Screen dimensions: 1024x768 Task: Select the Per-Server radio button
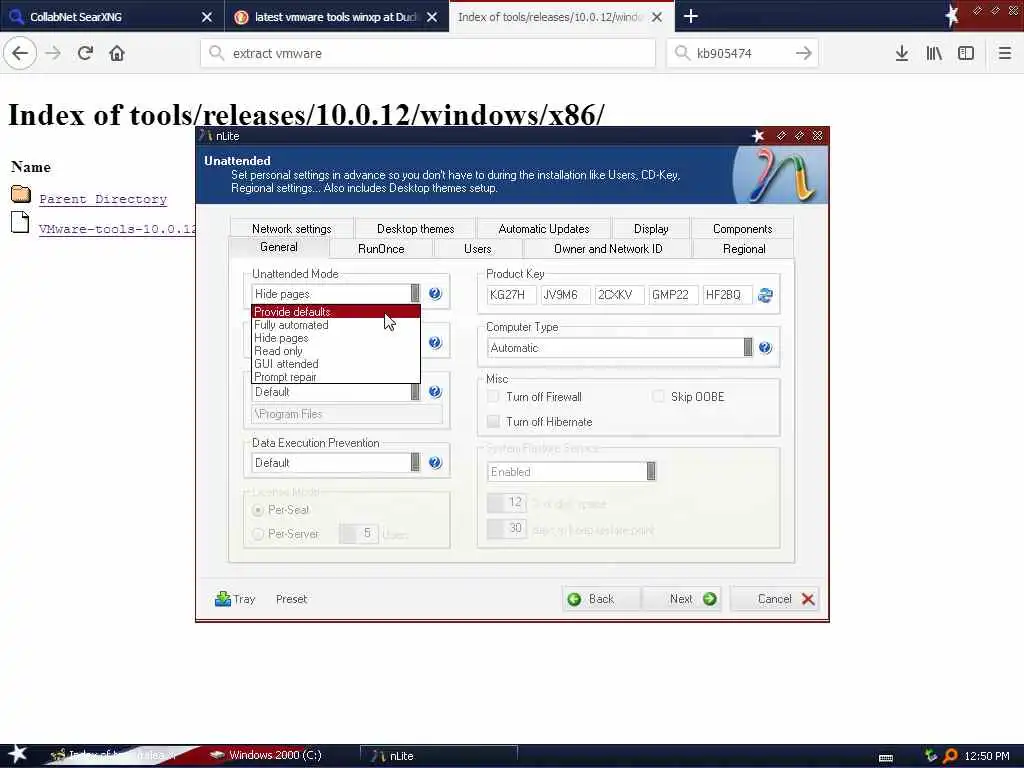pos(258,534)
